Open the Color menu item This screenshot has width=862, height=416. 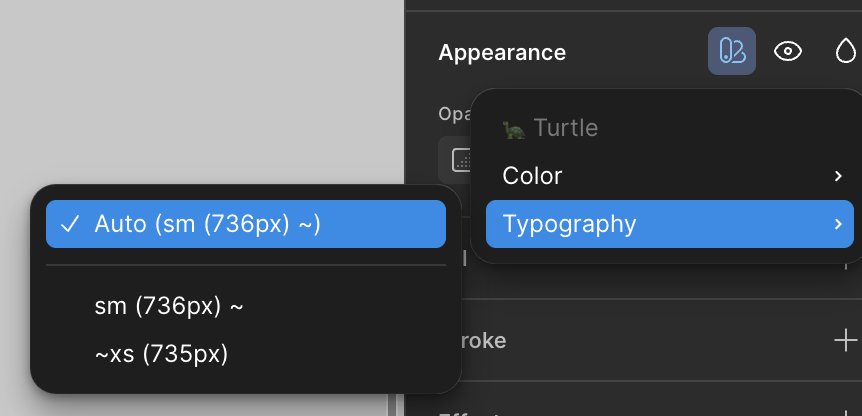tap(533, 176)
